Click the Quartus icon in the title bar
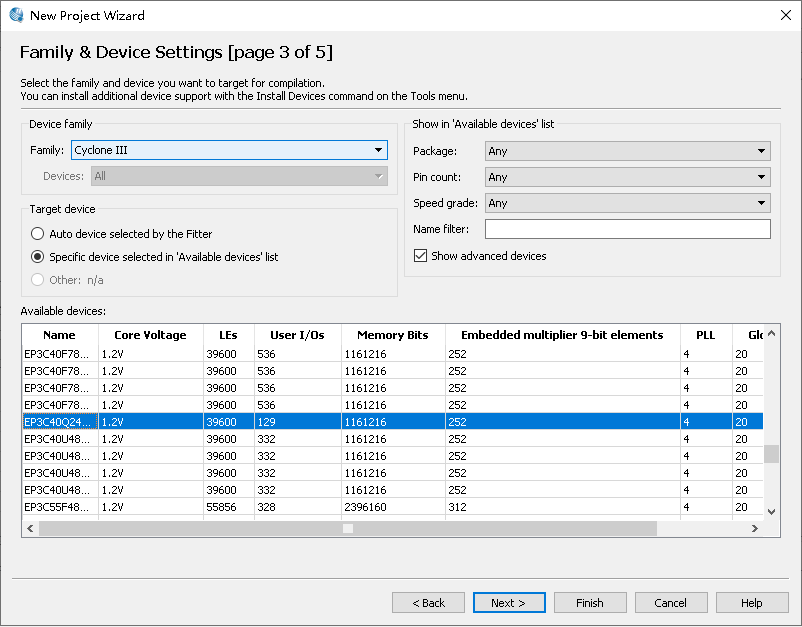The image size is (802, 627). tap(16, 15)
